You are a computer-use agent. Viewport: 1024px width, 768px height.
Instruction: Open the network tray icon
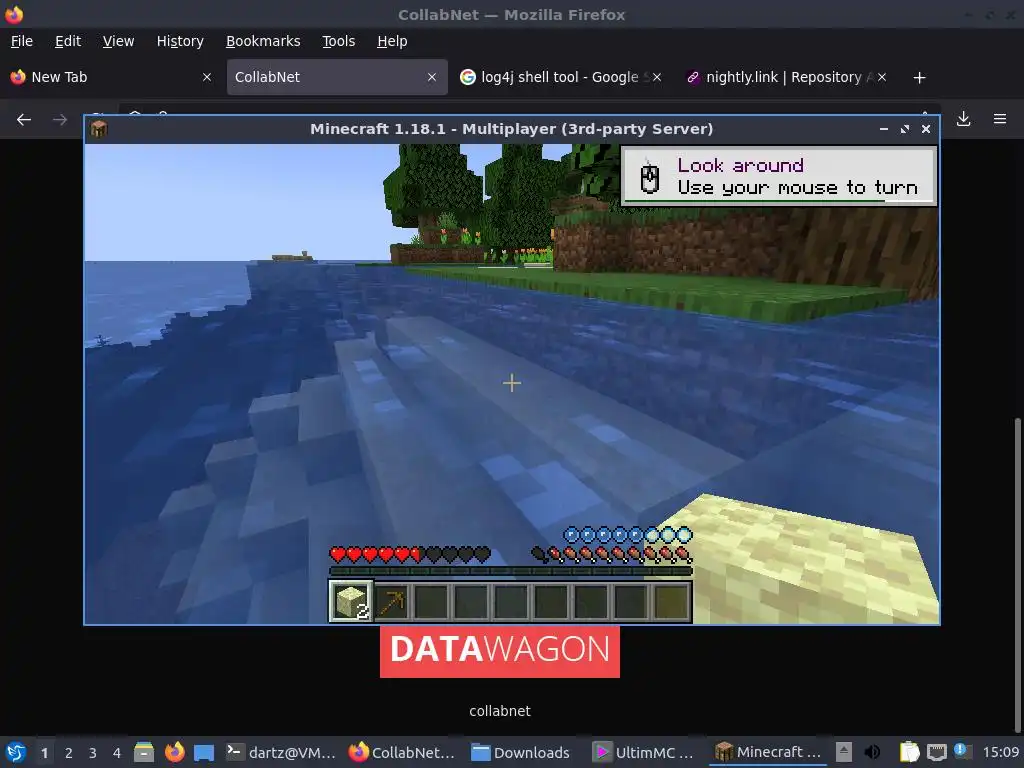pyautogui.click(x=936, y=752)
